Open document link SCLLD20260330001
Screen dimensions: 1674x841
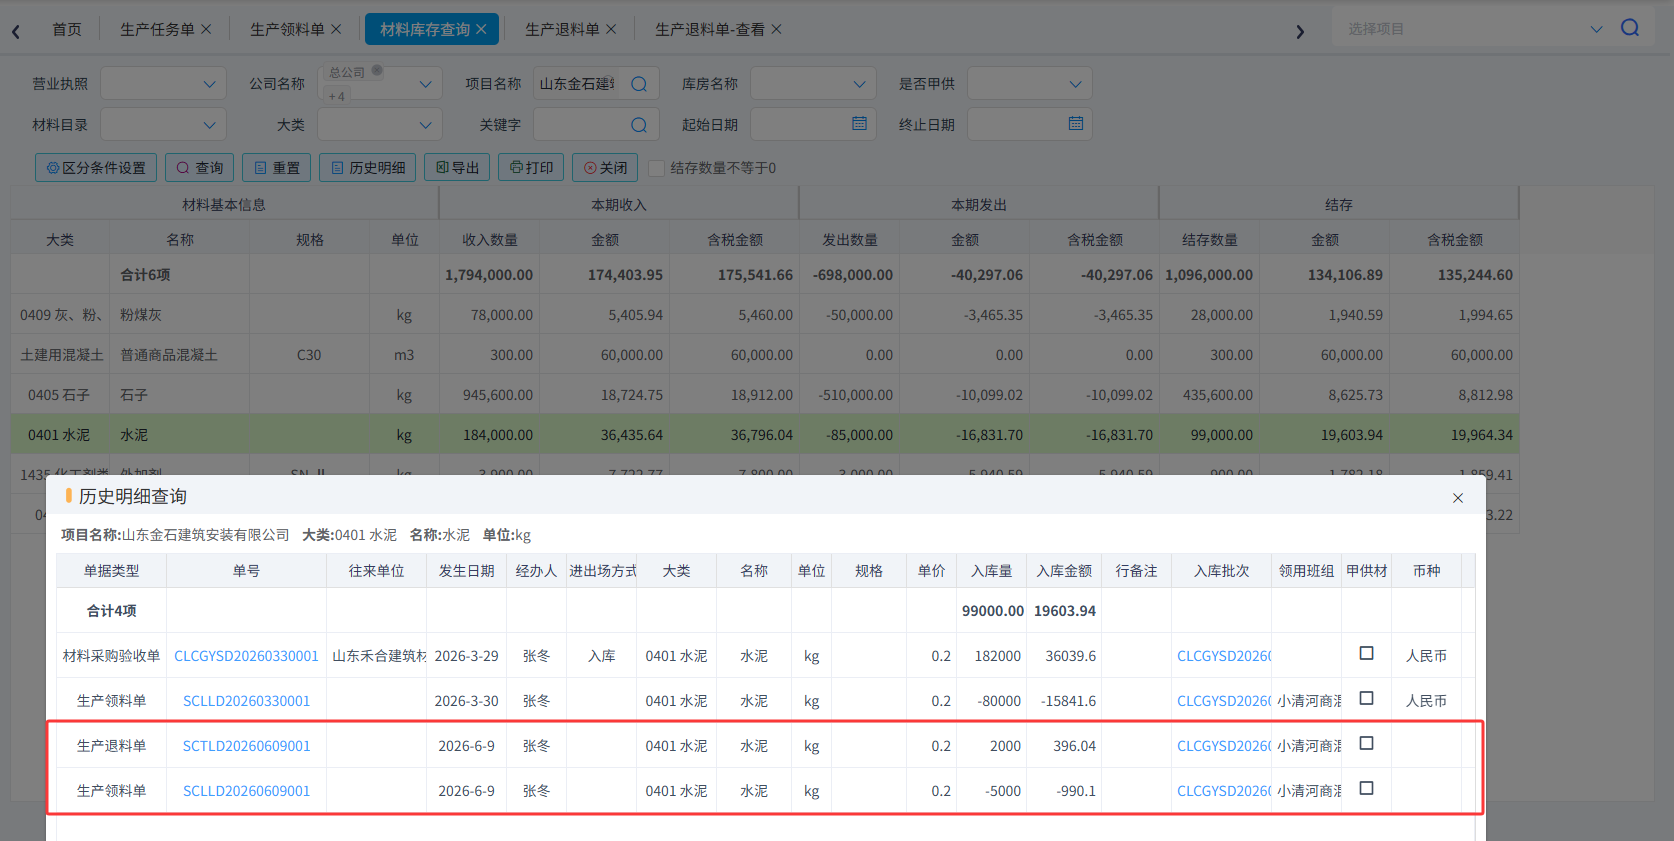pos(246,701)
